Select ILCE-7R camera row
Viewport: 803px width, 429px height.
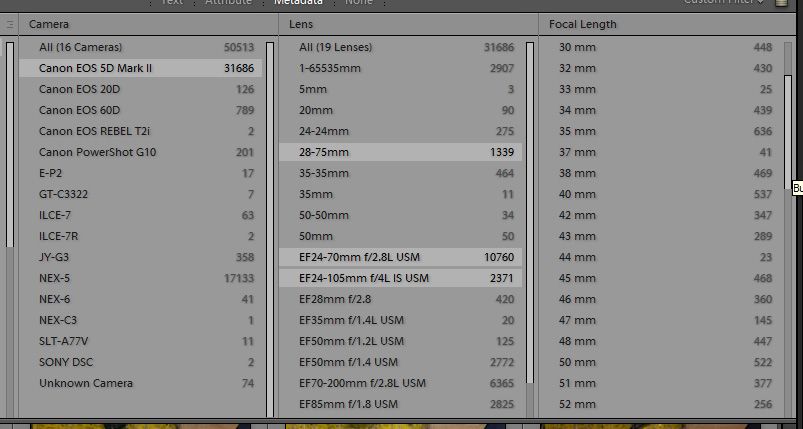(x=140, y=236)
